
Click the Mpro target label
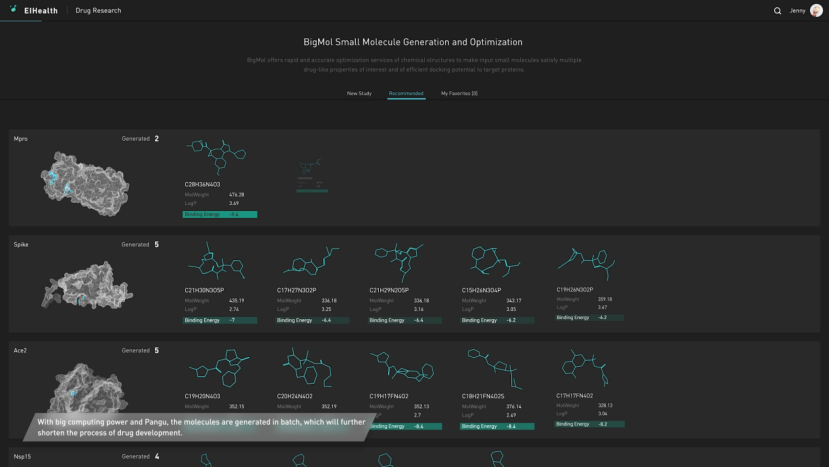tap(21, 139)
